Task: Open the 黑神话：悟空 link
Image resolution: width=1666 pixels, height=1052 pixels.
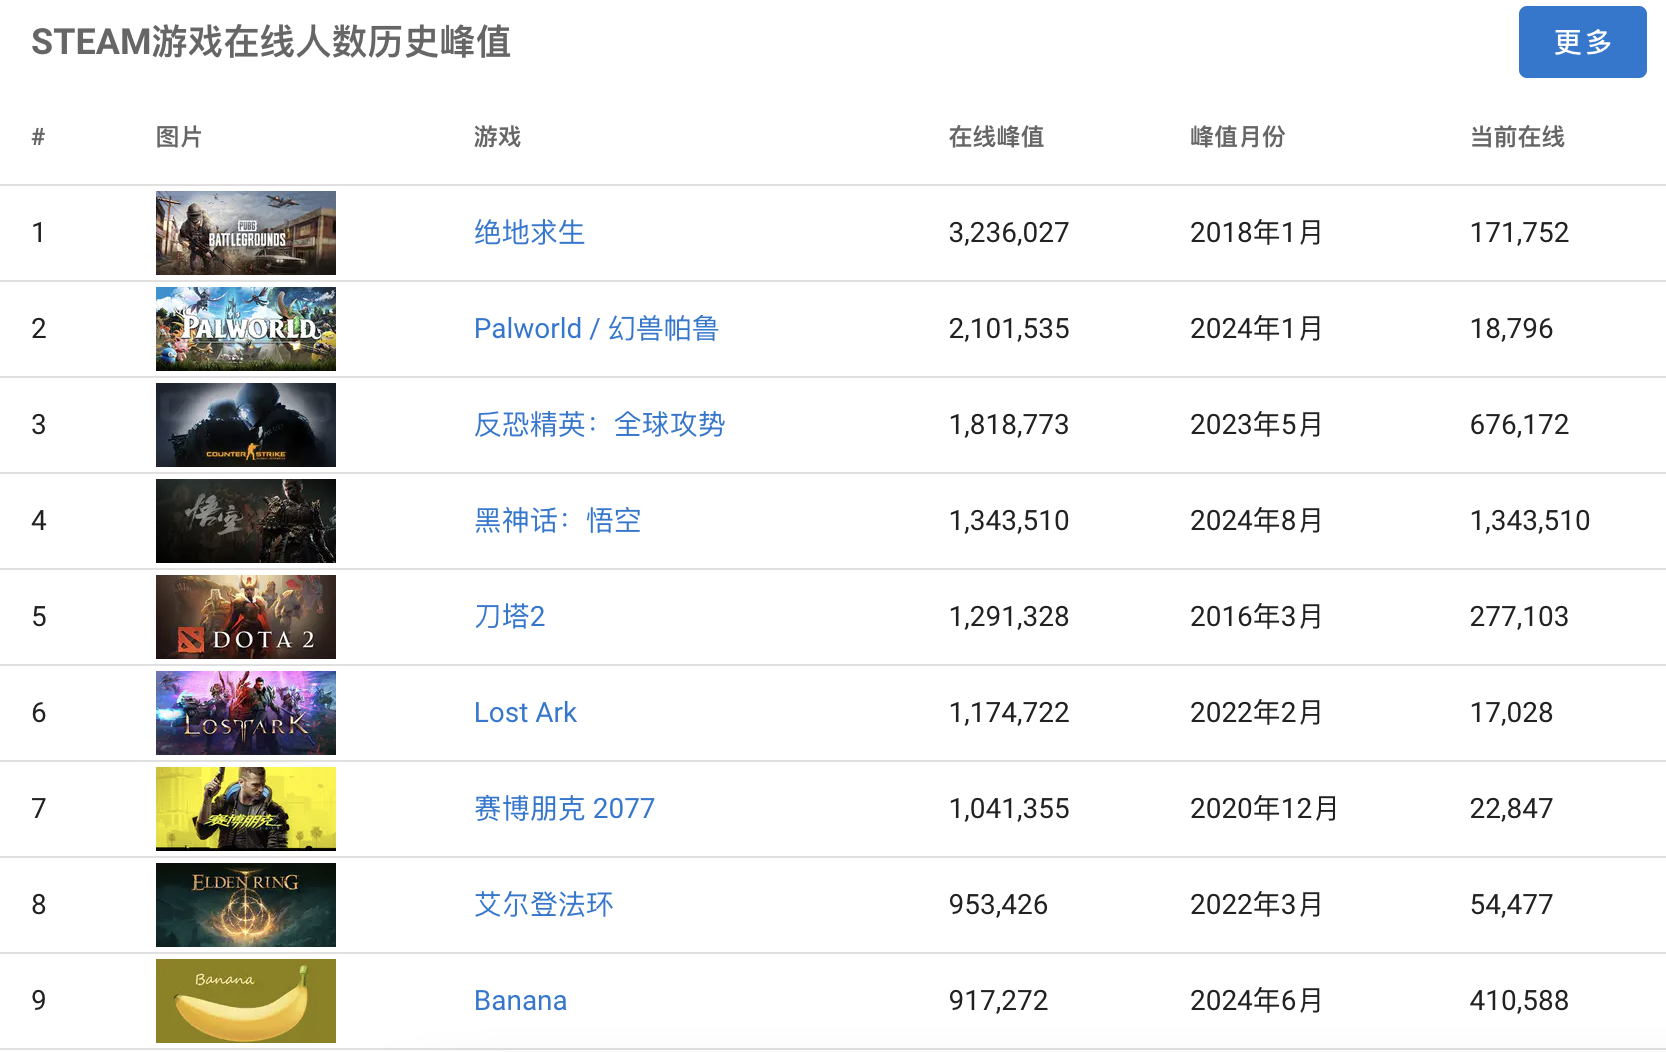Action: (557, 520)
